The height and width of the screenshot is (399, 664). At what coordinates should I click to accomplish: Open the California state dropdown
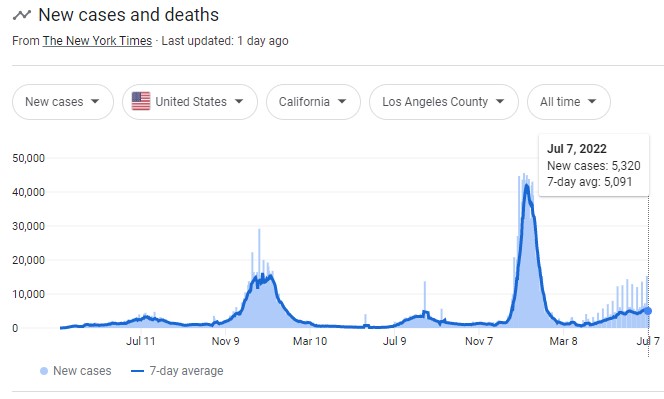pos(313,102)
